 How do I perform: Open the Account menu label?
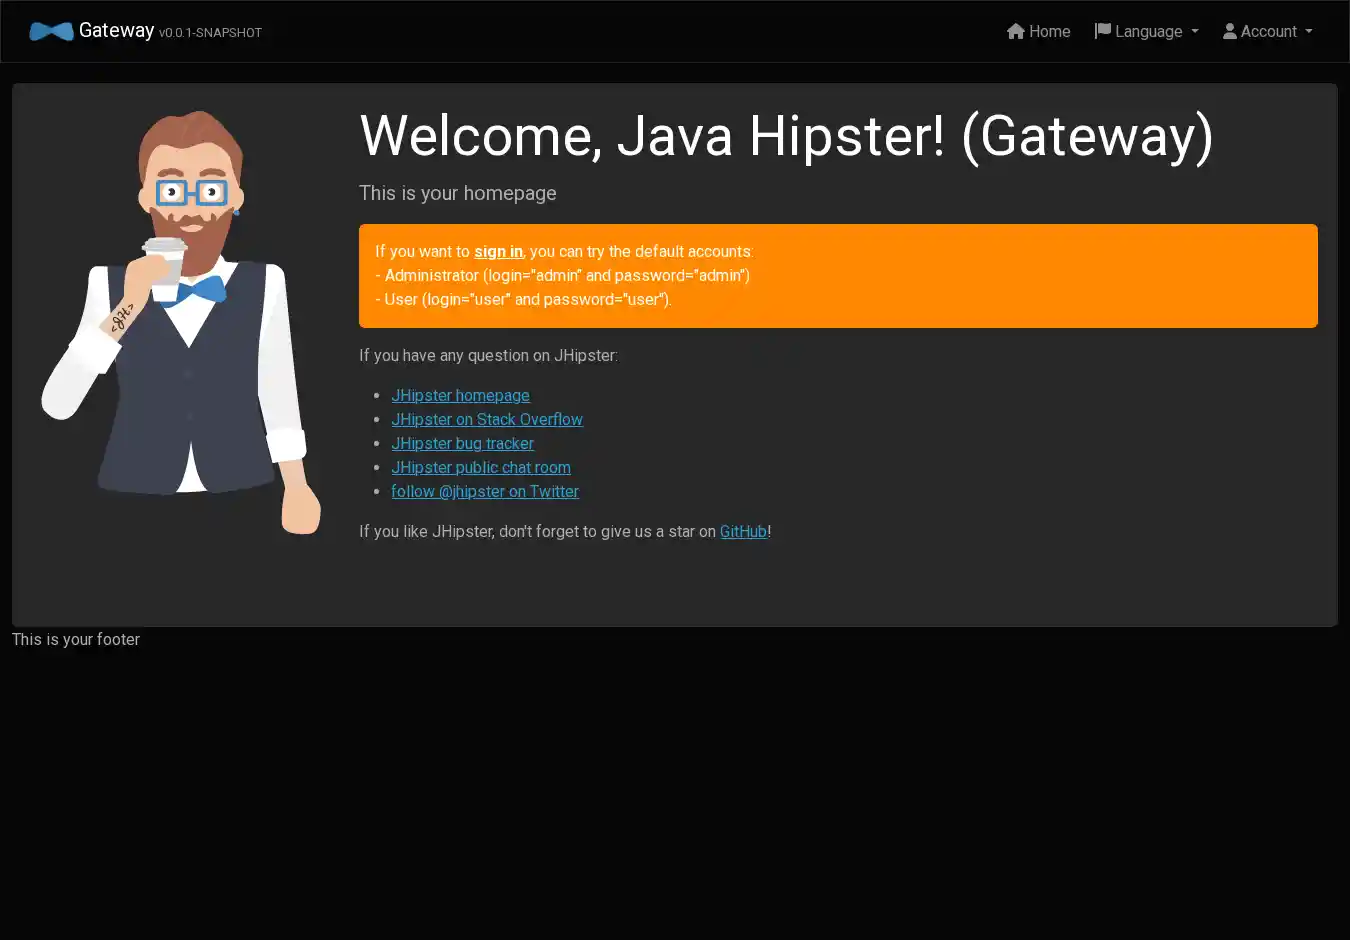tap(1268, 32)
